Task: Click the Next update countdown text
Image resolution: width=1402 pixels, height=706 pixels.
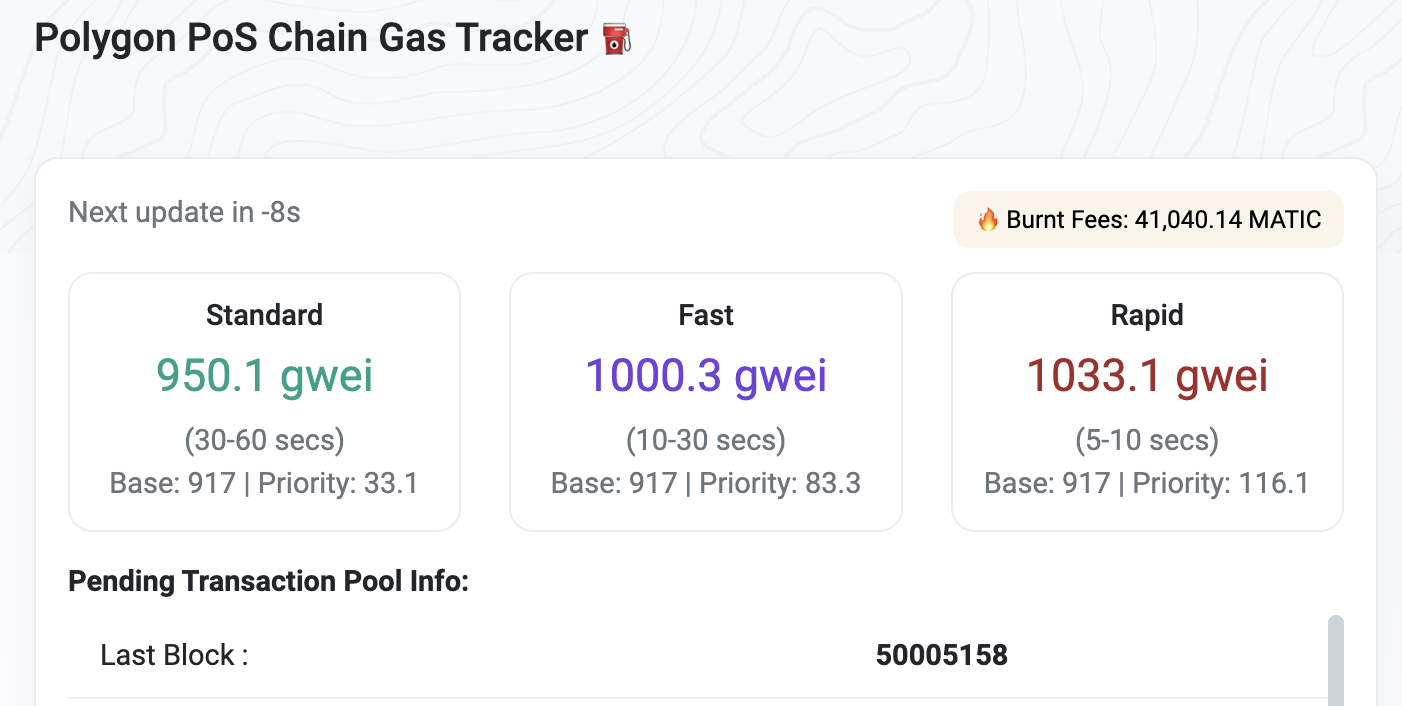Action: 184,212
